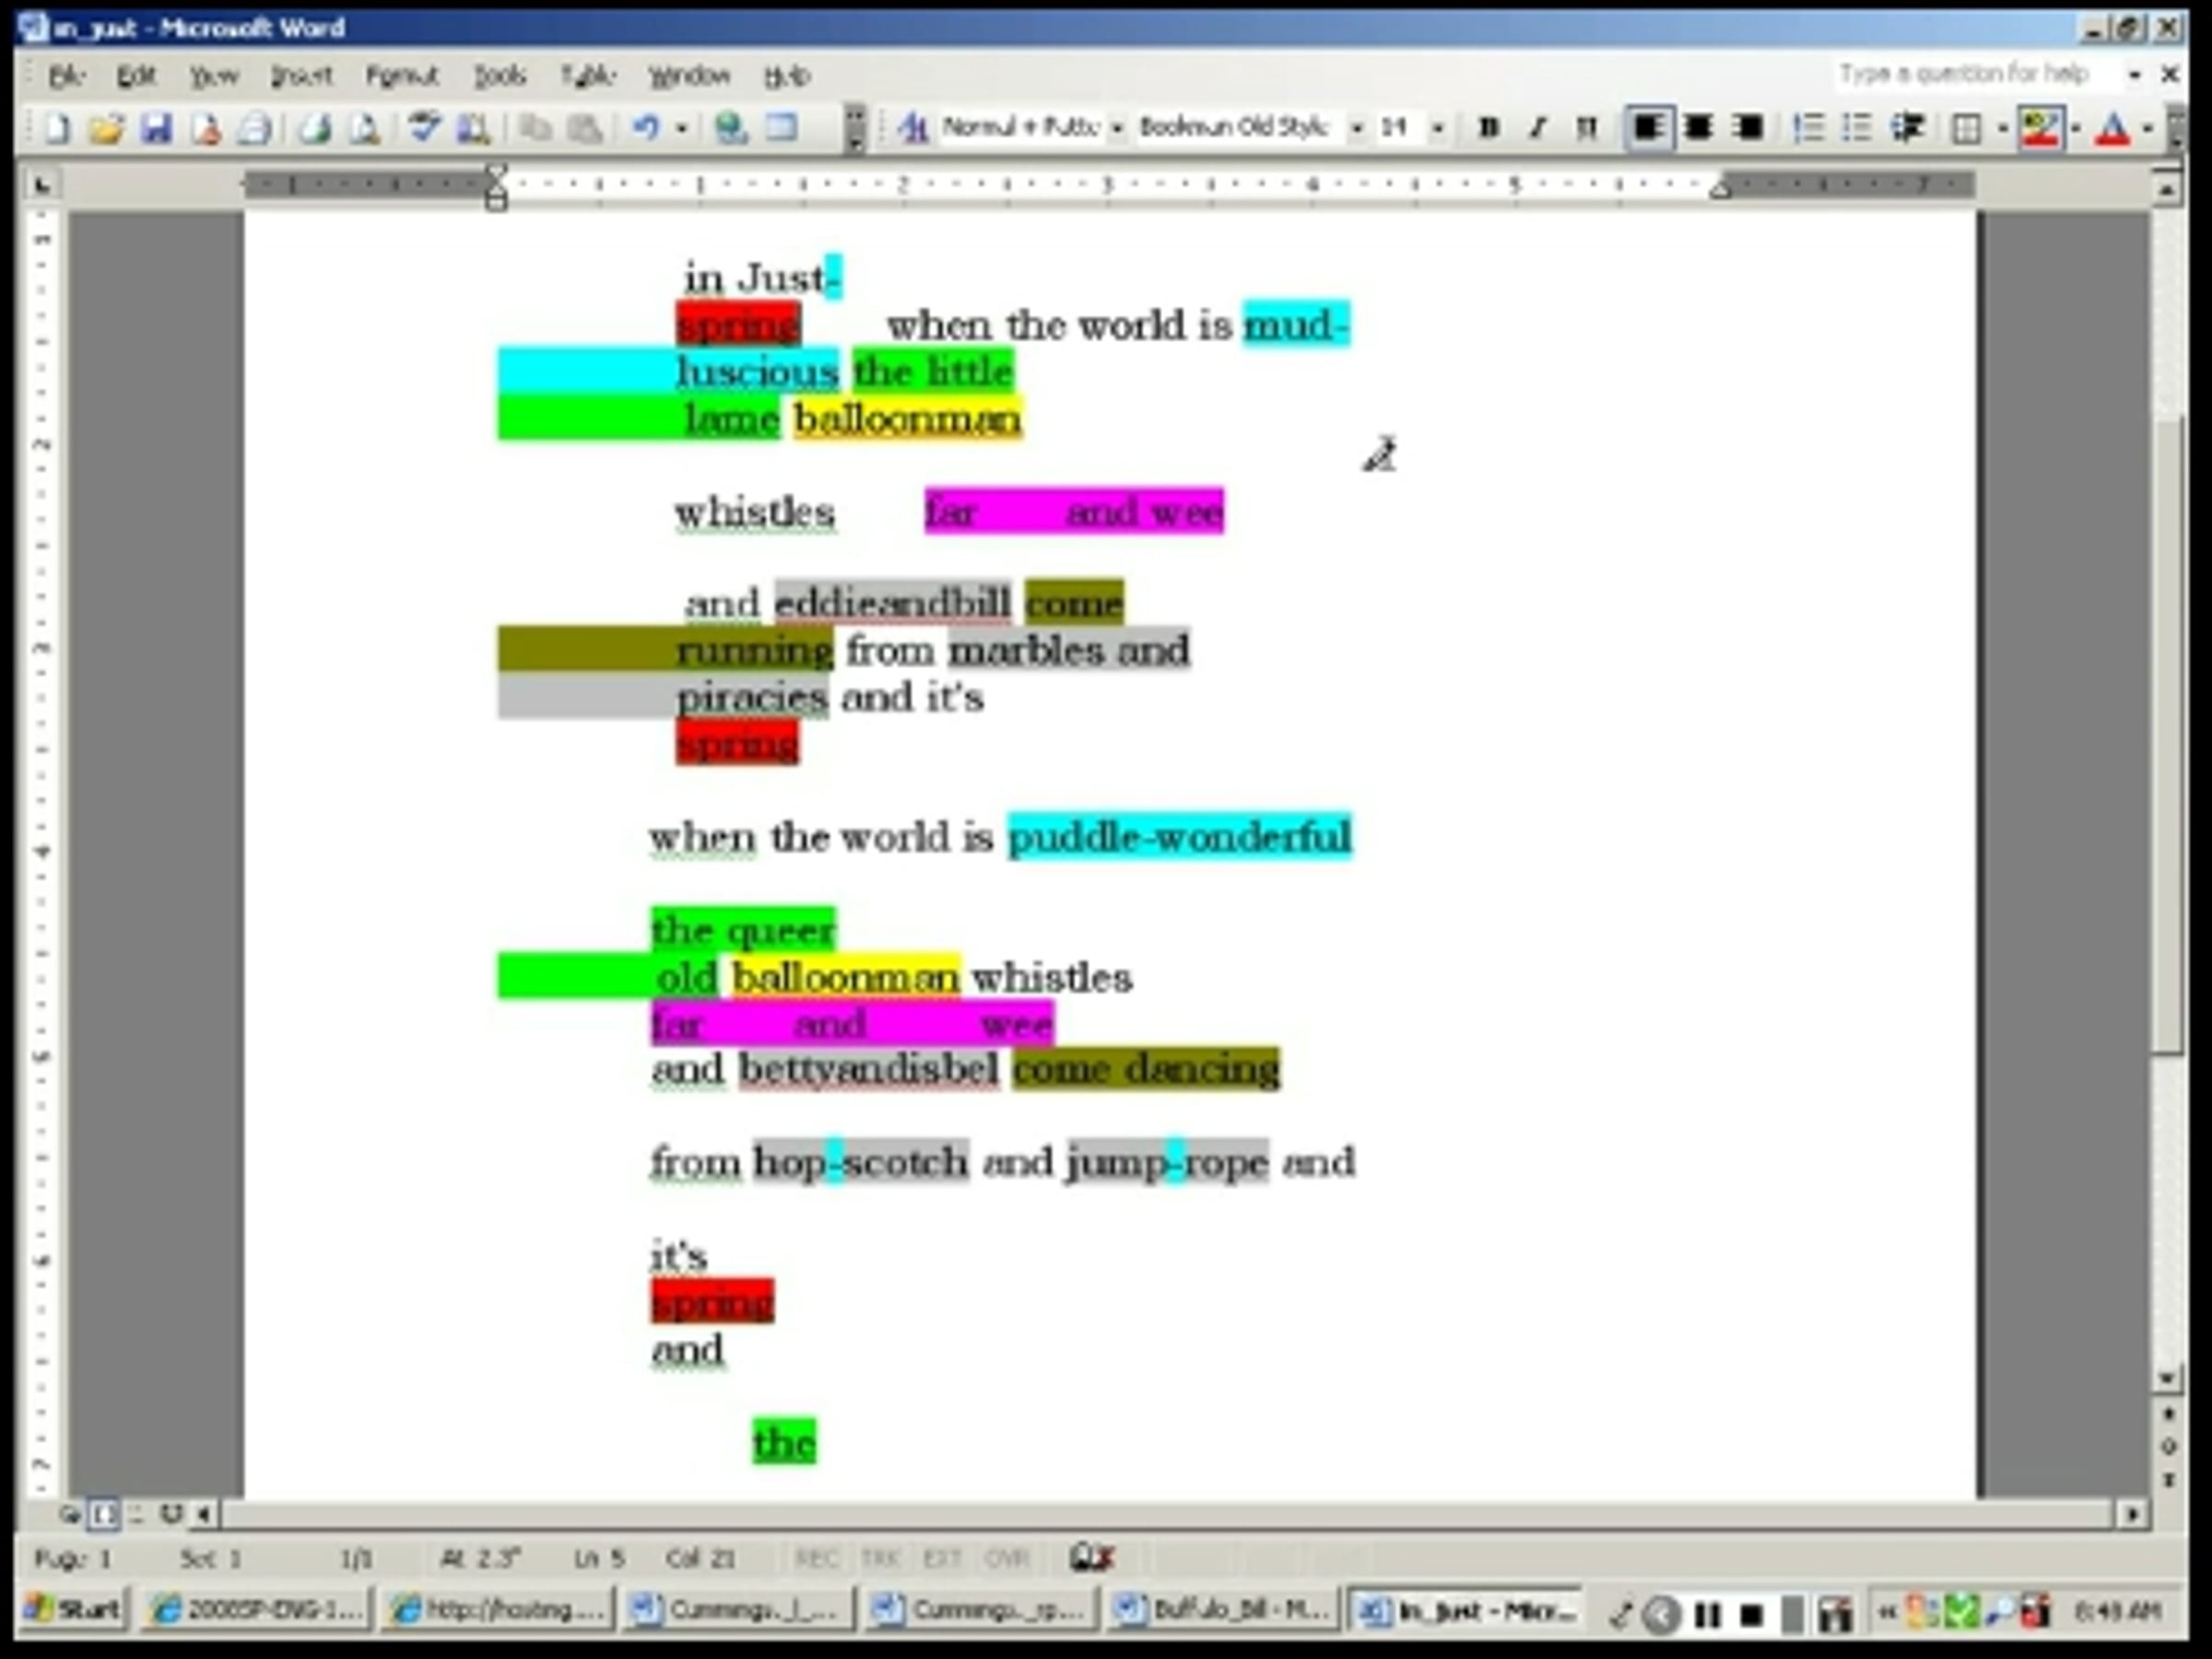This screenshot has width=2212, height=1659.
Task: Click the horizontal scrollbar right arrow
Action: (2132, 1514)
